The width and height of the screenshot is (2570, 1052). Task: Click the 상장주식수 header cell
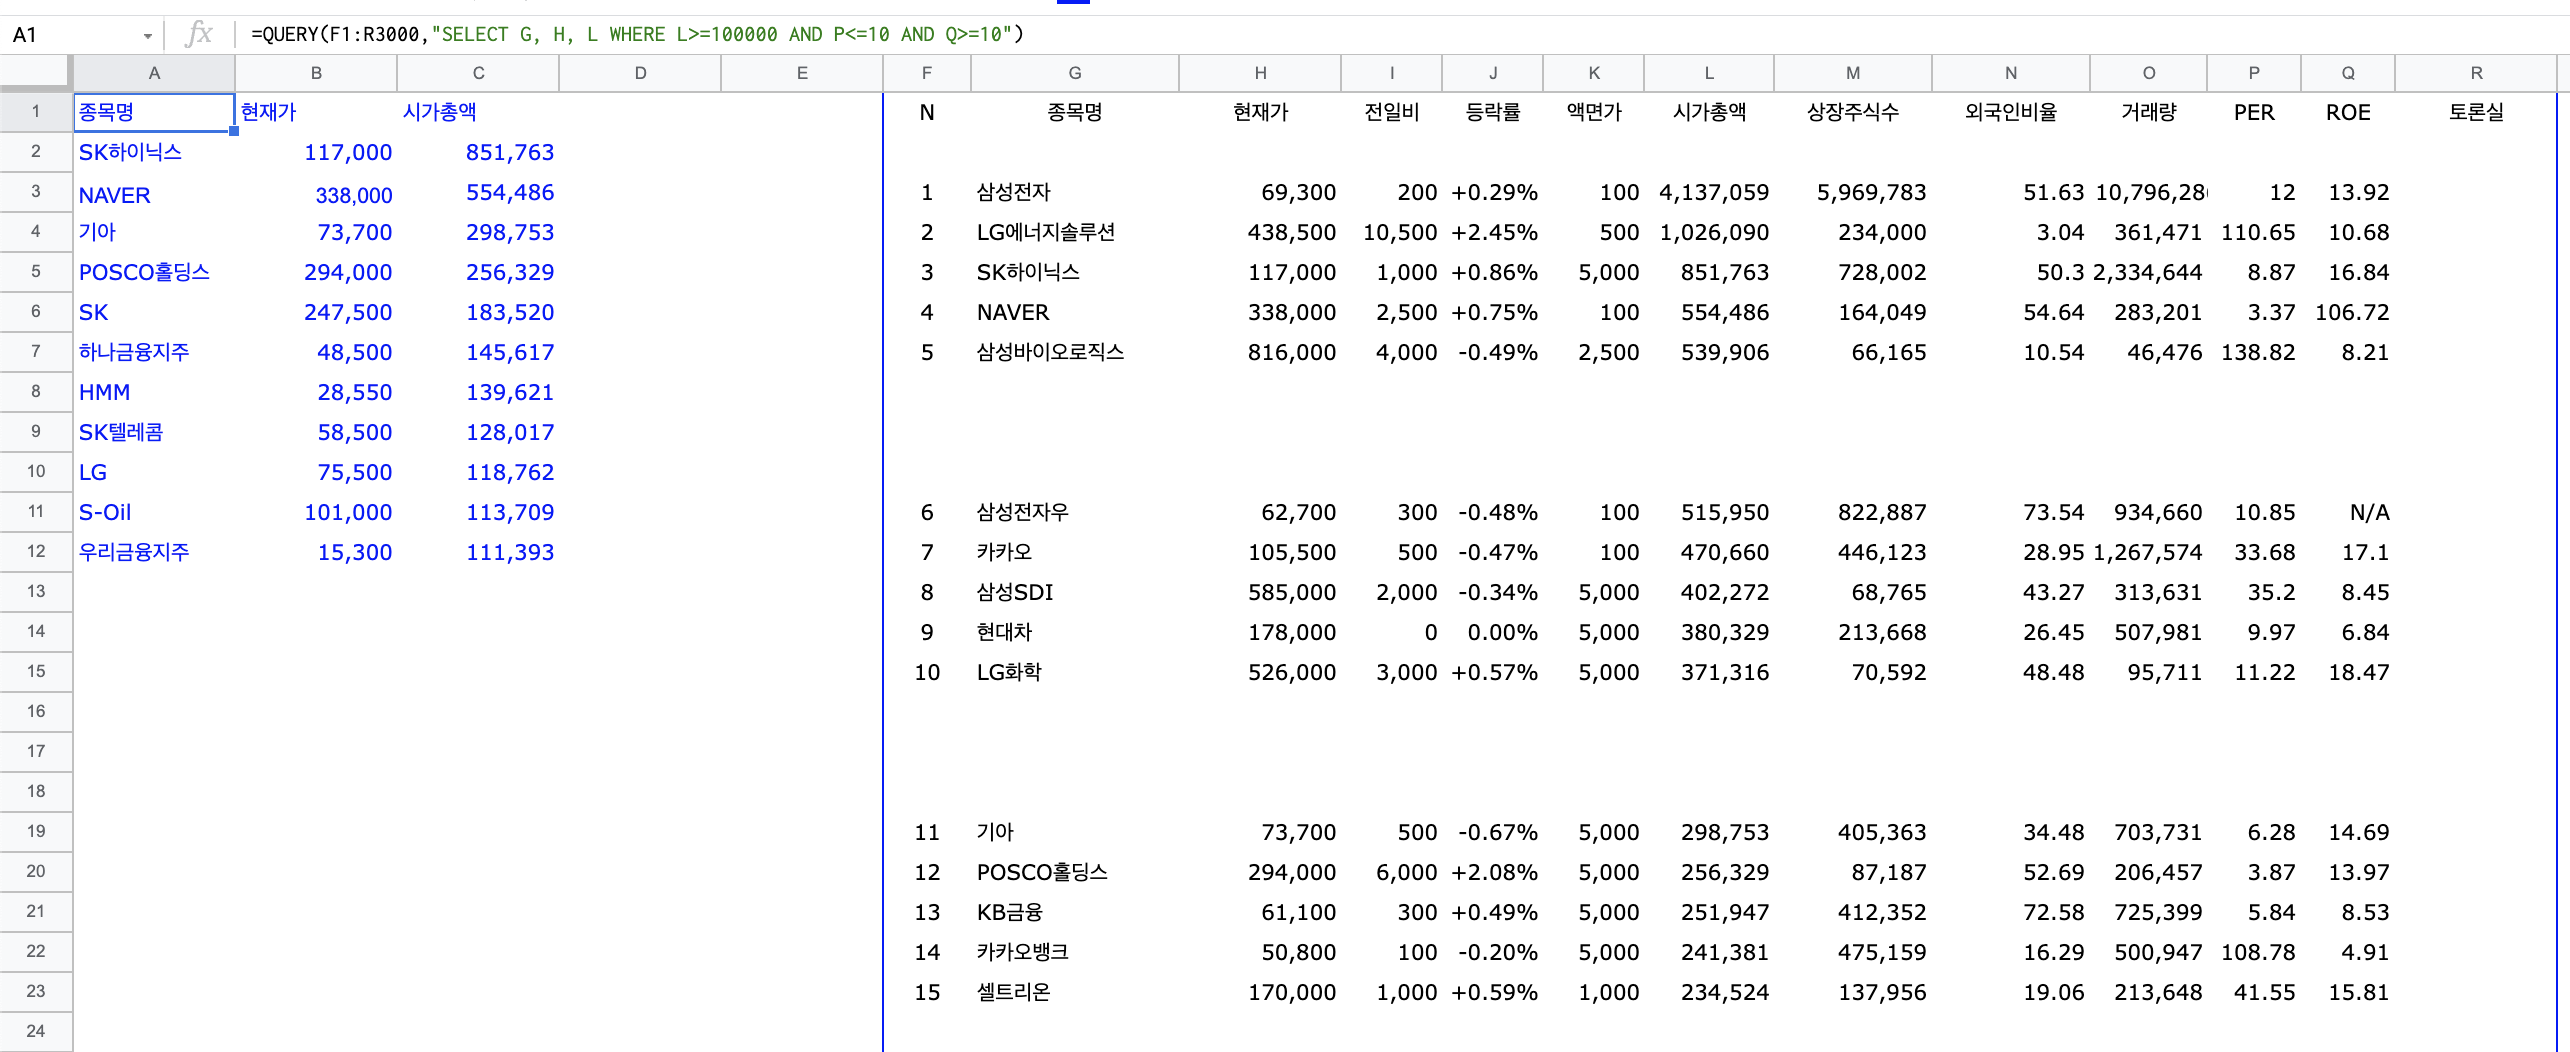1852,112
